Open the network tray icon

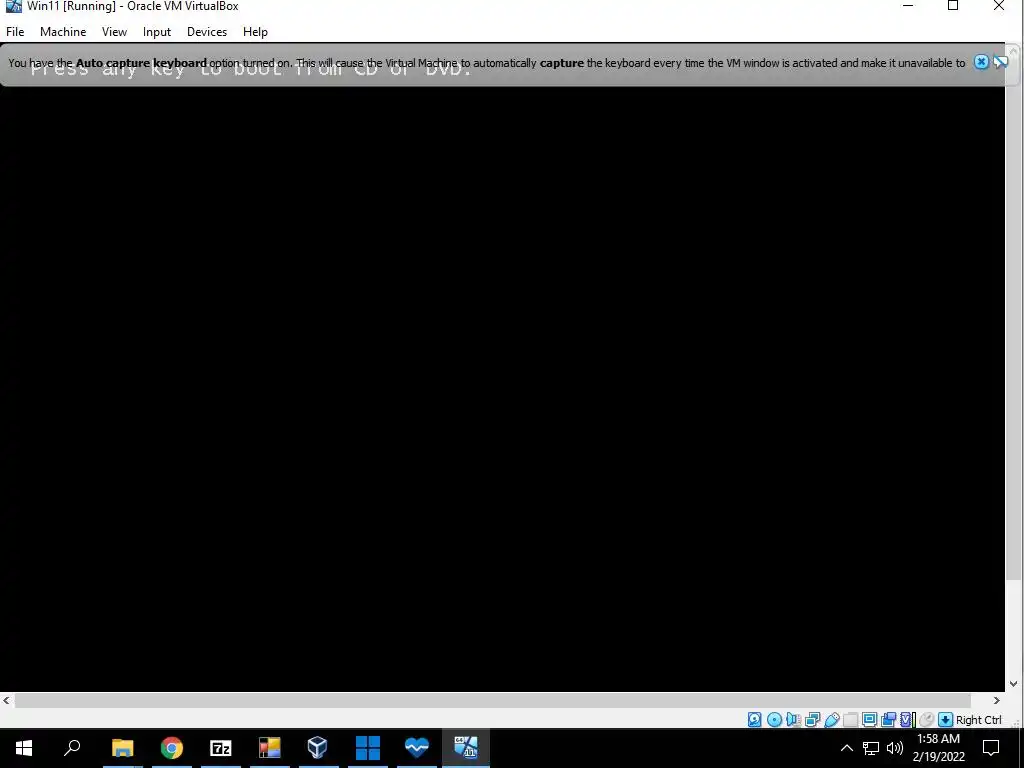(871, 748)
